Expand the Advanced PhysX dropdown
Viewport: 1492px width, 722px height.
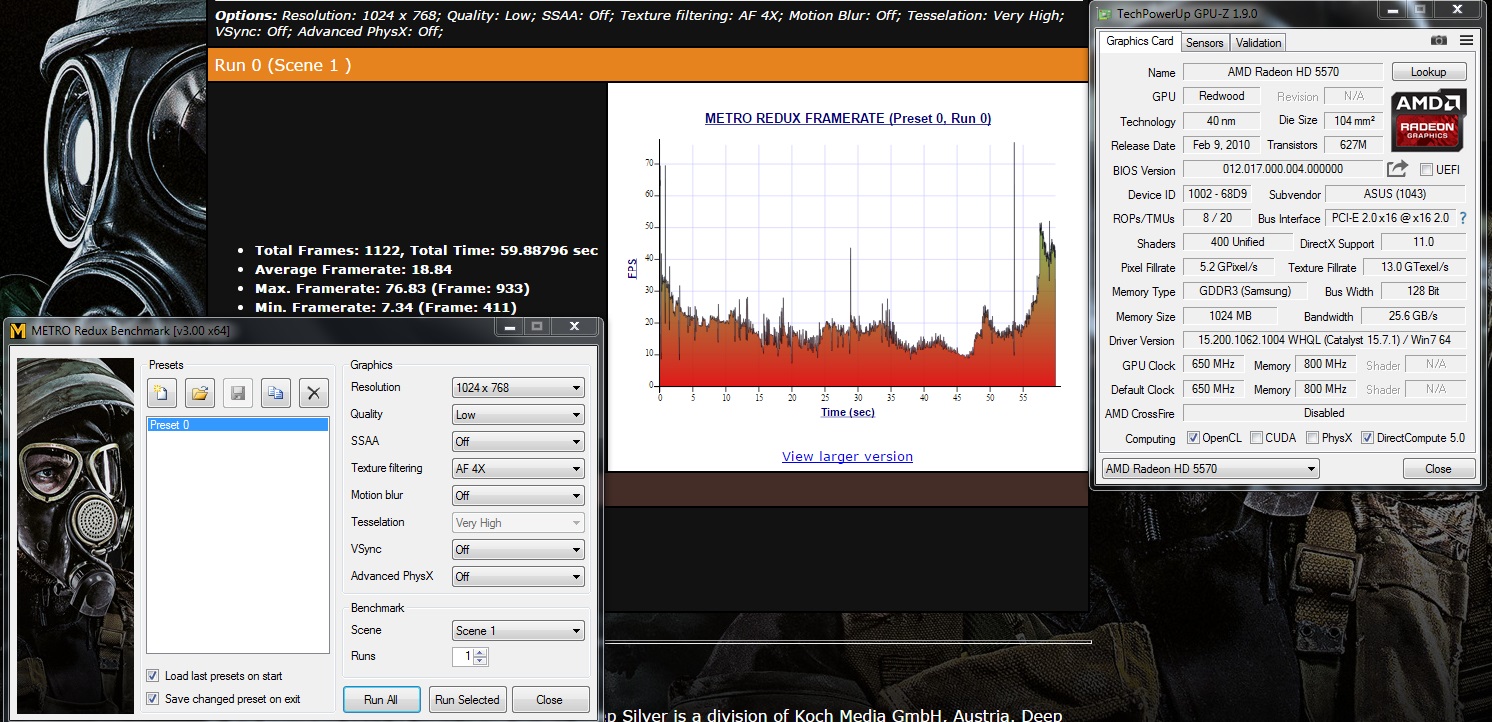tap(518, 577)
